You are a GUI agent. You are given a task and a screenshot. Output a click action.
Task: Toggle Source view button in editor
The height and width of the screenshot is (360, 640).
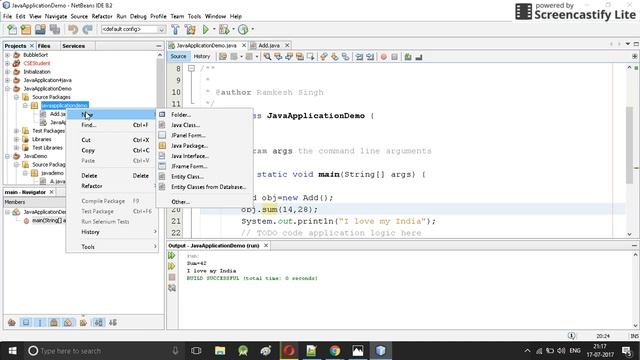(178, 56)
